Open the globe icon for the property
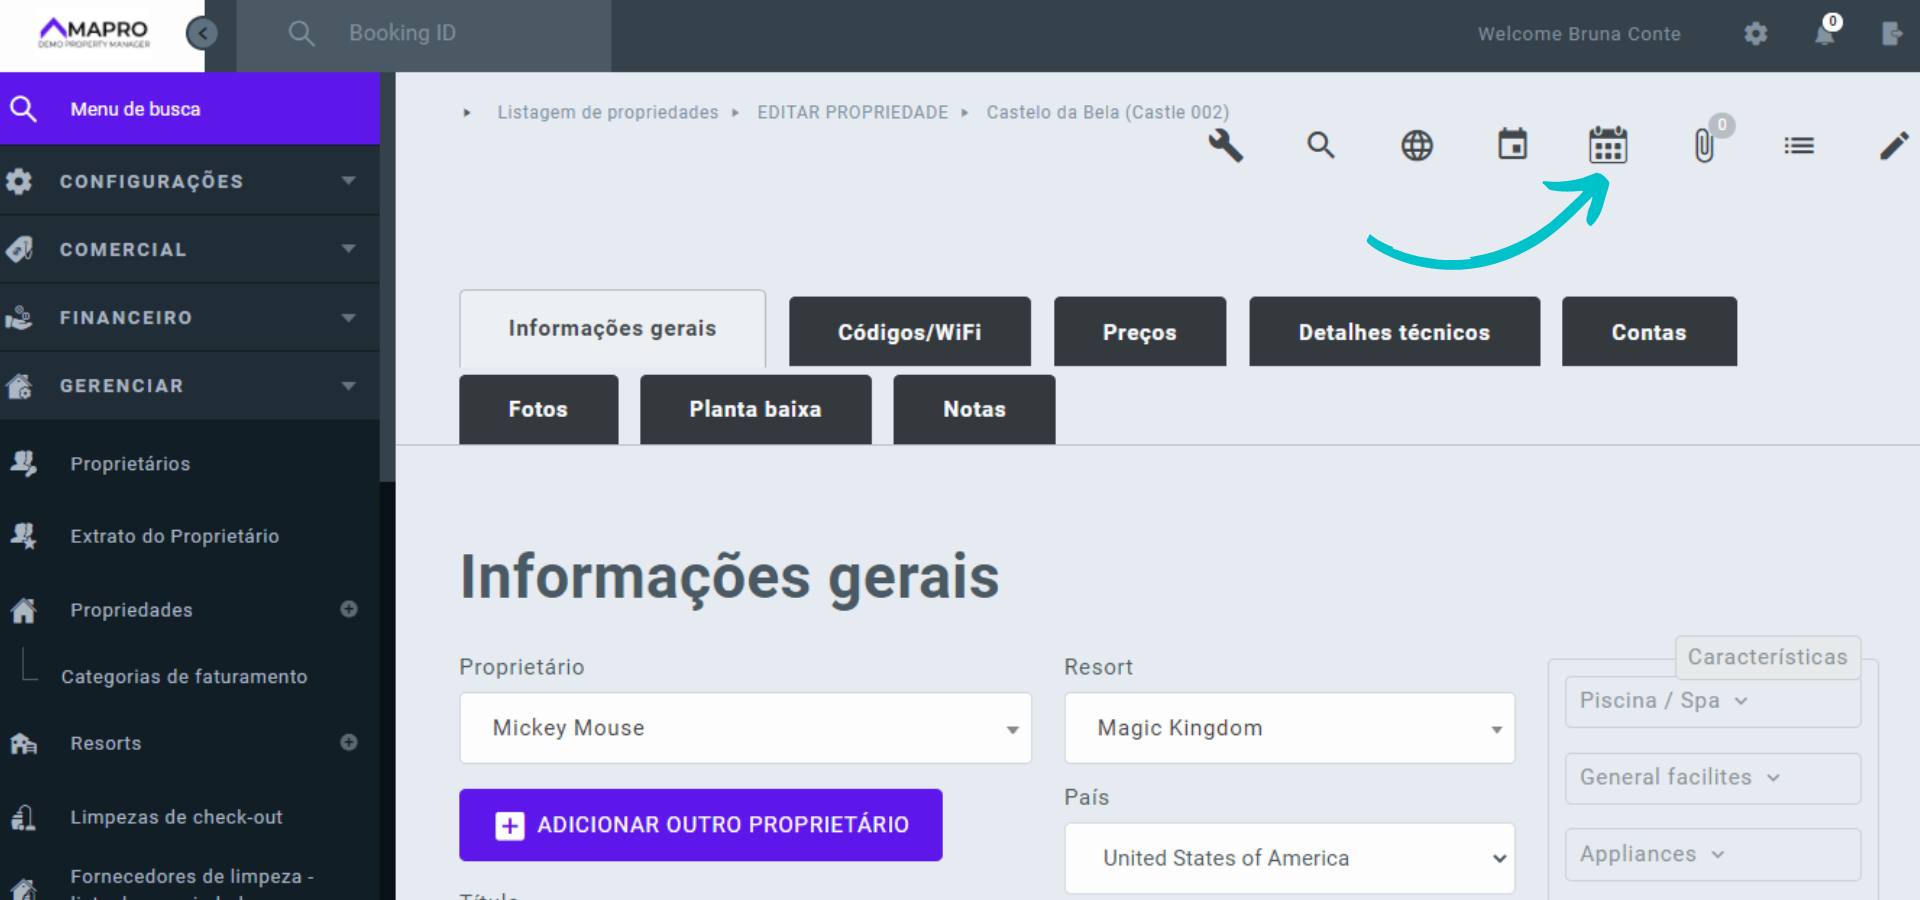This screenshot has width=1920, height=900. (1415, 146)
